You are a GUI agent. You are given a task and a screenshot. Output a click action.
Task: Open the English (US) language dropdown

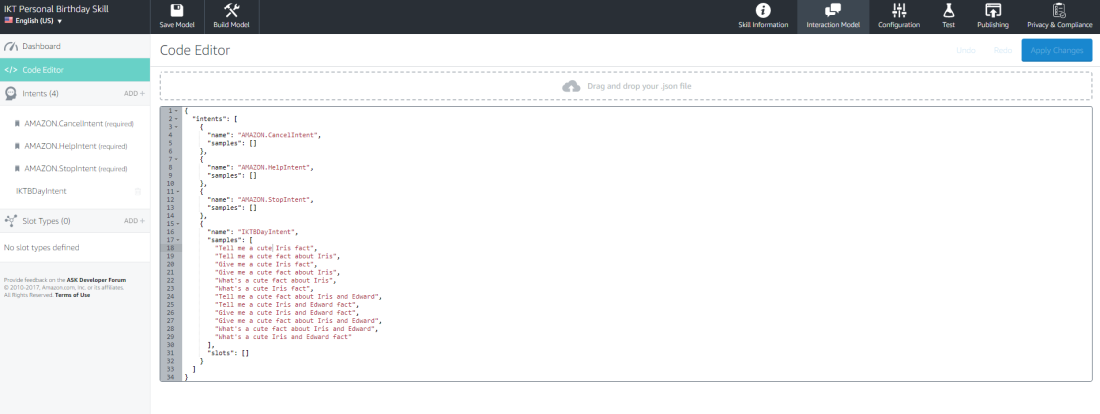34,21
